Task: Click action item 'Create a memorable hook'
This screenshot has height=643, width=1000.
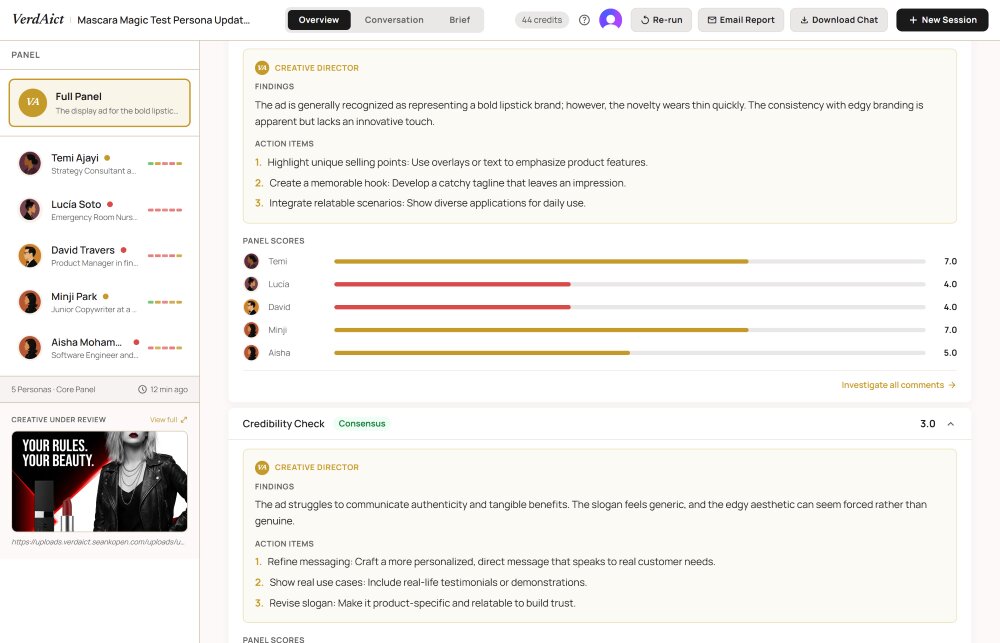Action: (440, 182)
